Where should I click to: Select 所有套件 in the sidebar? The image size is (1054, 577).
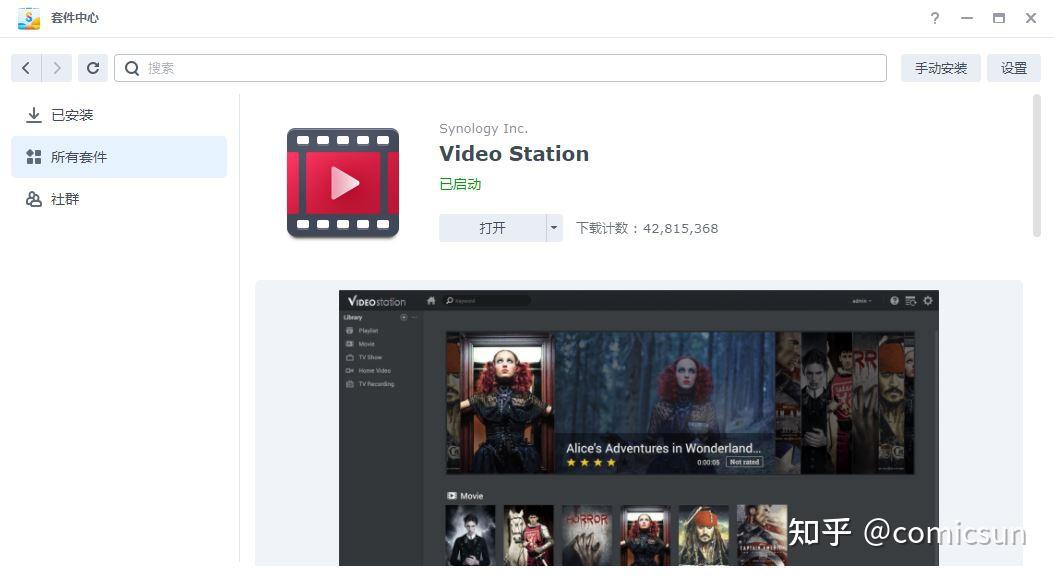tap(119, 157)
